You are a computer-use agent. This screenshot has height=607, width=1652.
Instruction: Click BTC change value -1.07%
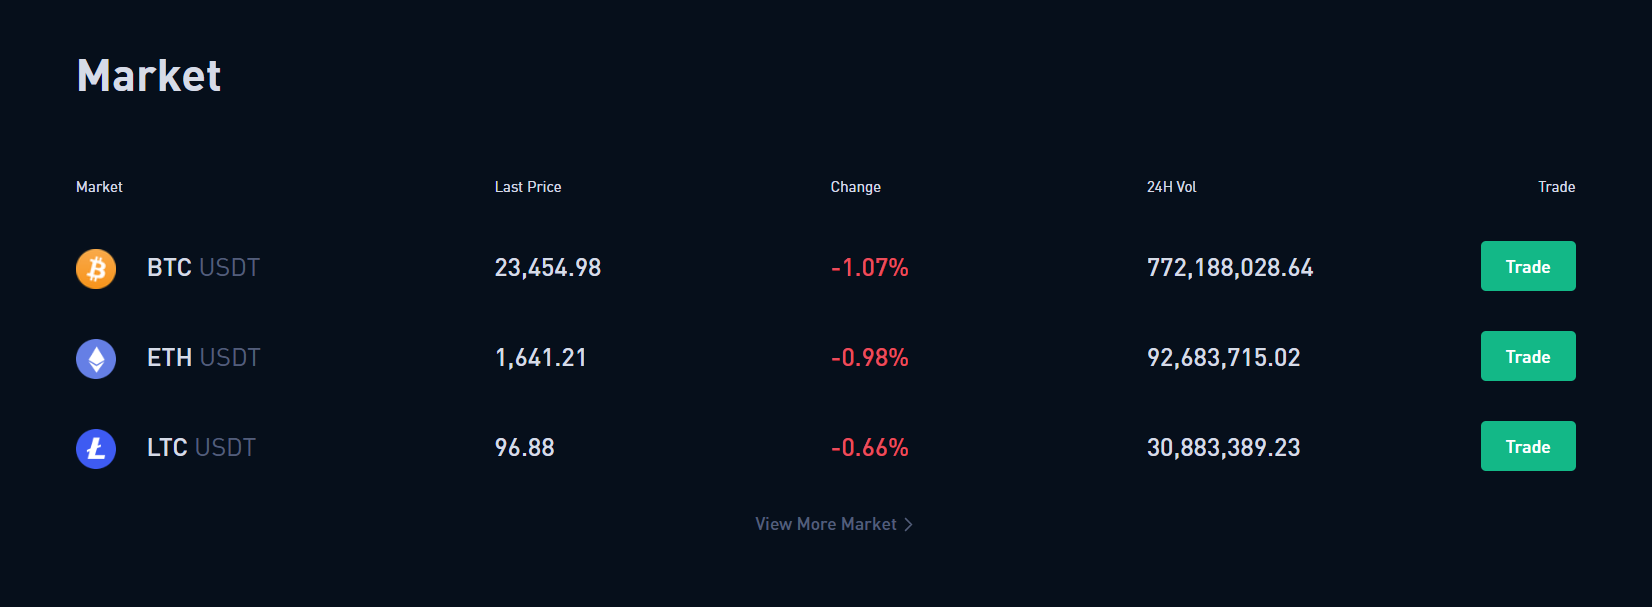pos(870,267)
